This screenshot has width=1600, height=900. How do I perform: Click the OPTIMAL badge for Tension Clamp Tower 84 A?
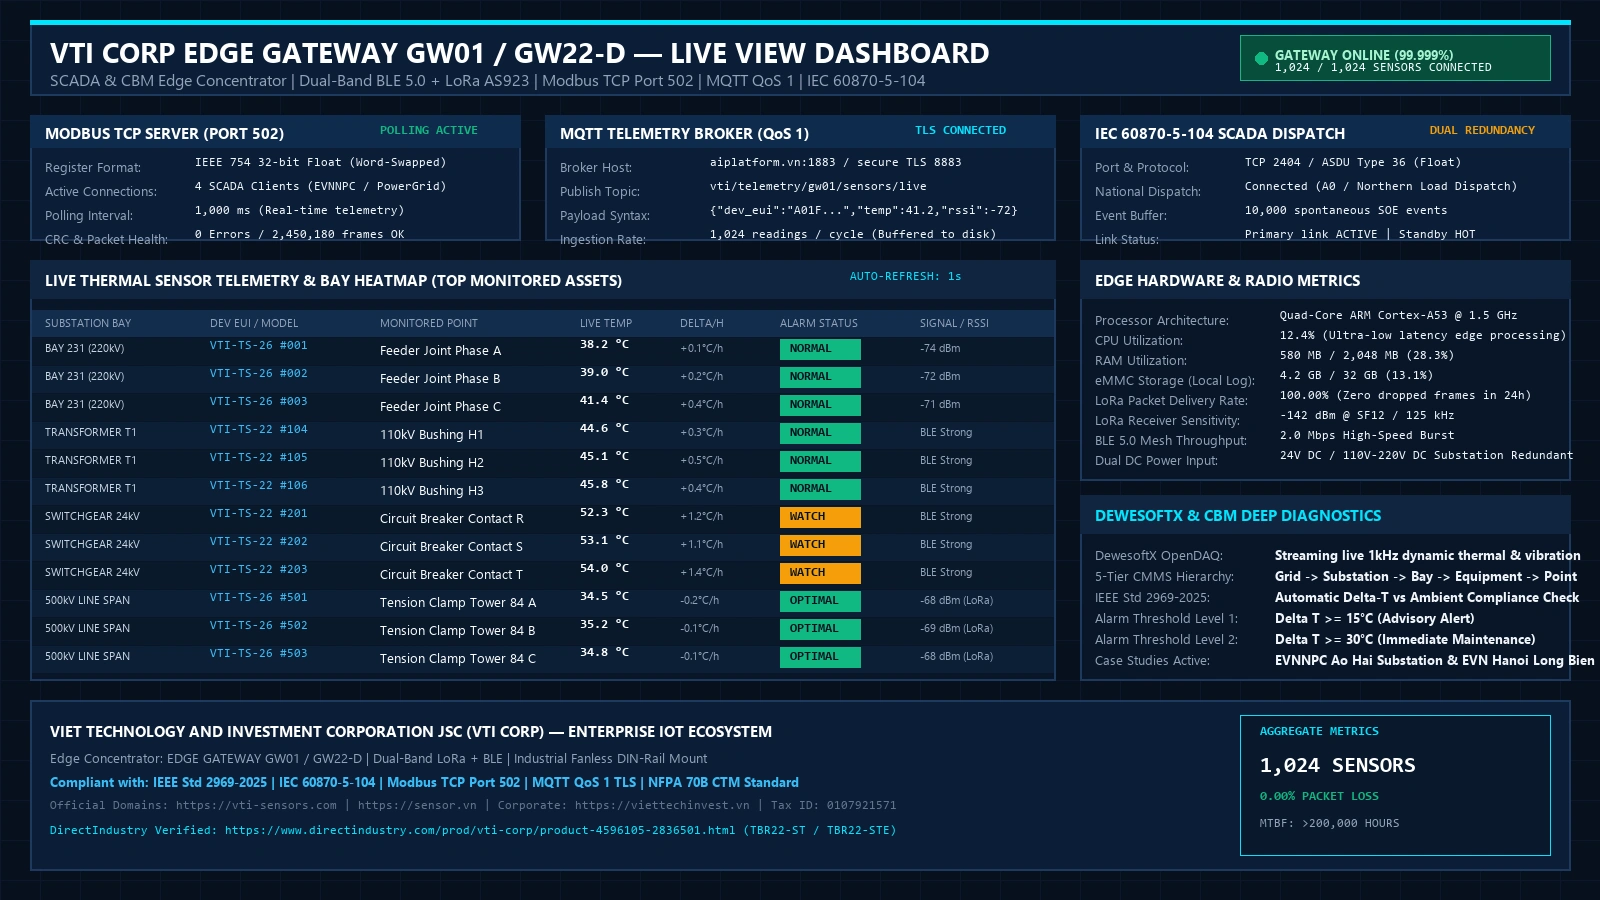pyautogui.click(x=820, y=601)
